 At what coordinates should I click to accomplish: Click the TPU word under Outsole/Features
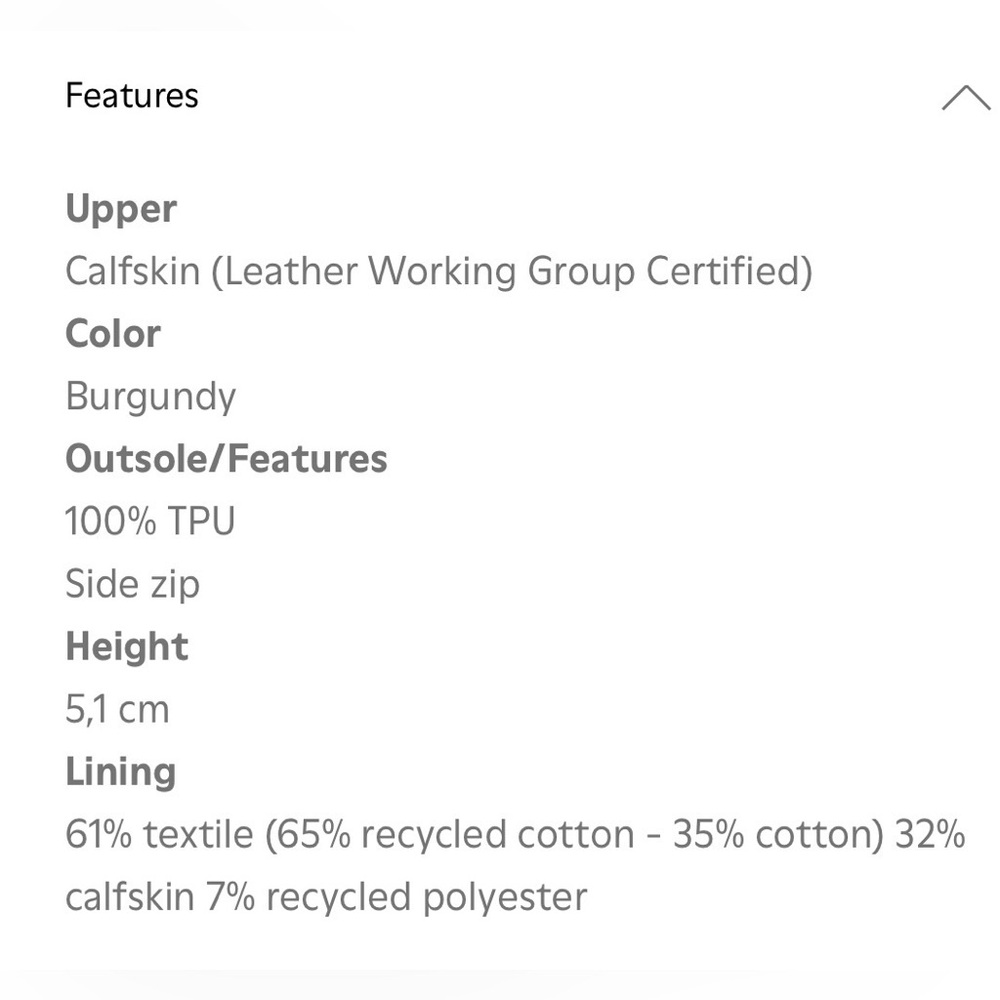click(x=202, y=521)
